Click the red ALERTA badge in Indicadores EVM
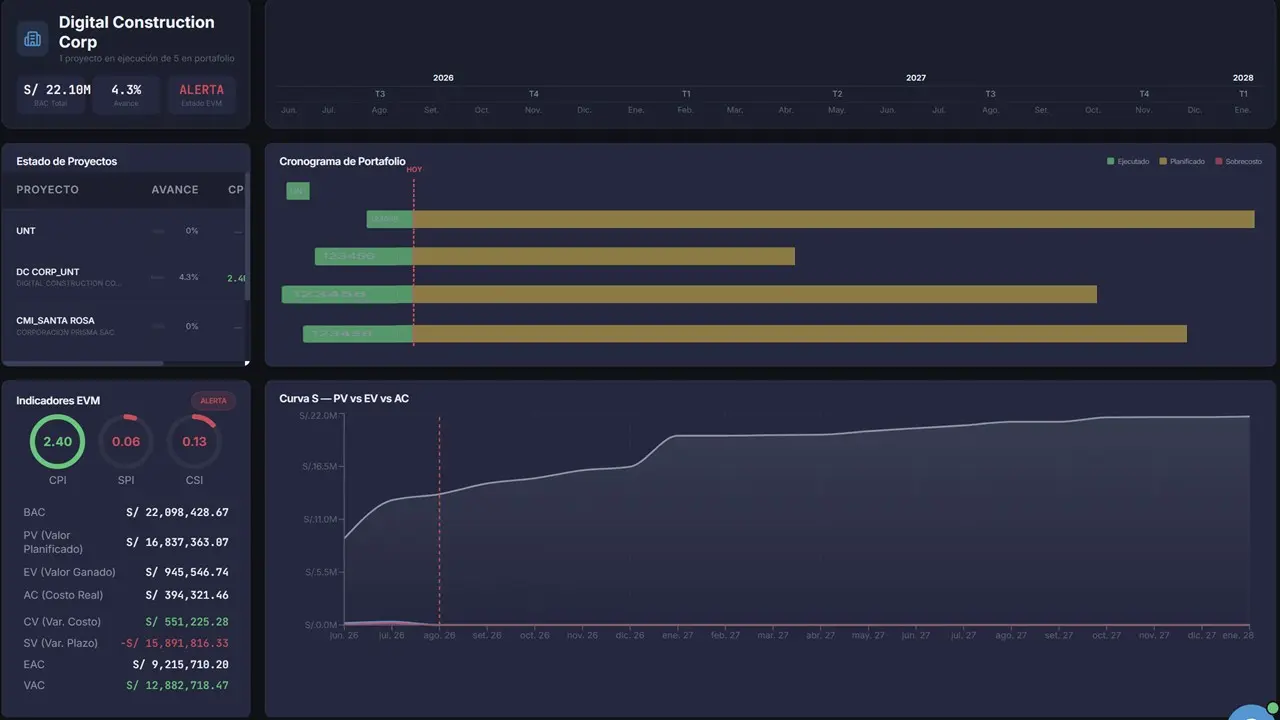The image size is (1280, 720). [213, 401]
